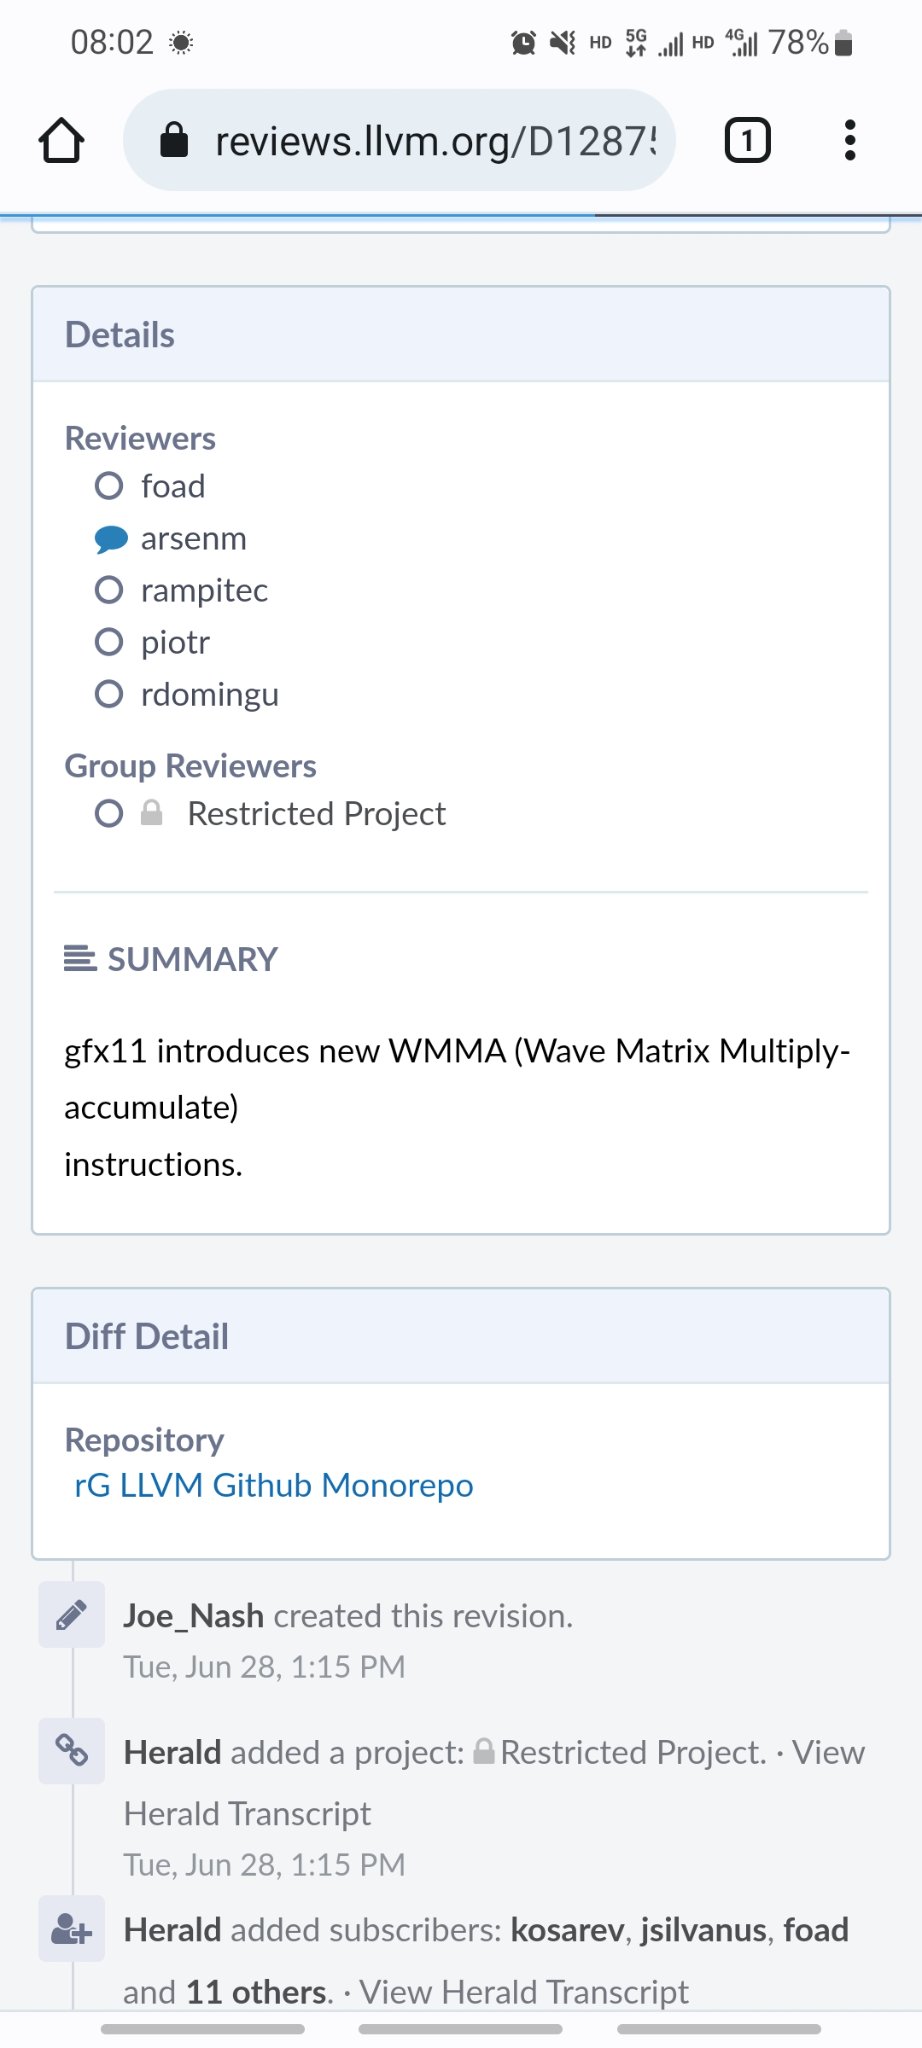Tap the link icon beside Herald project event
The width and height of the screenshot is (922, 2048).
71,1751
